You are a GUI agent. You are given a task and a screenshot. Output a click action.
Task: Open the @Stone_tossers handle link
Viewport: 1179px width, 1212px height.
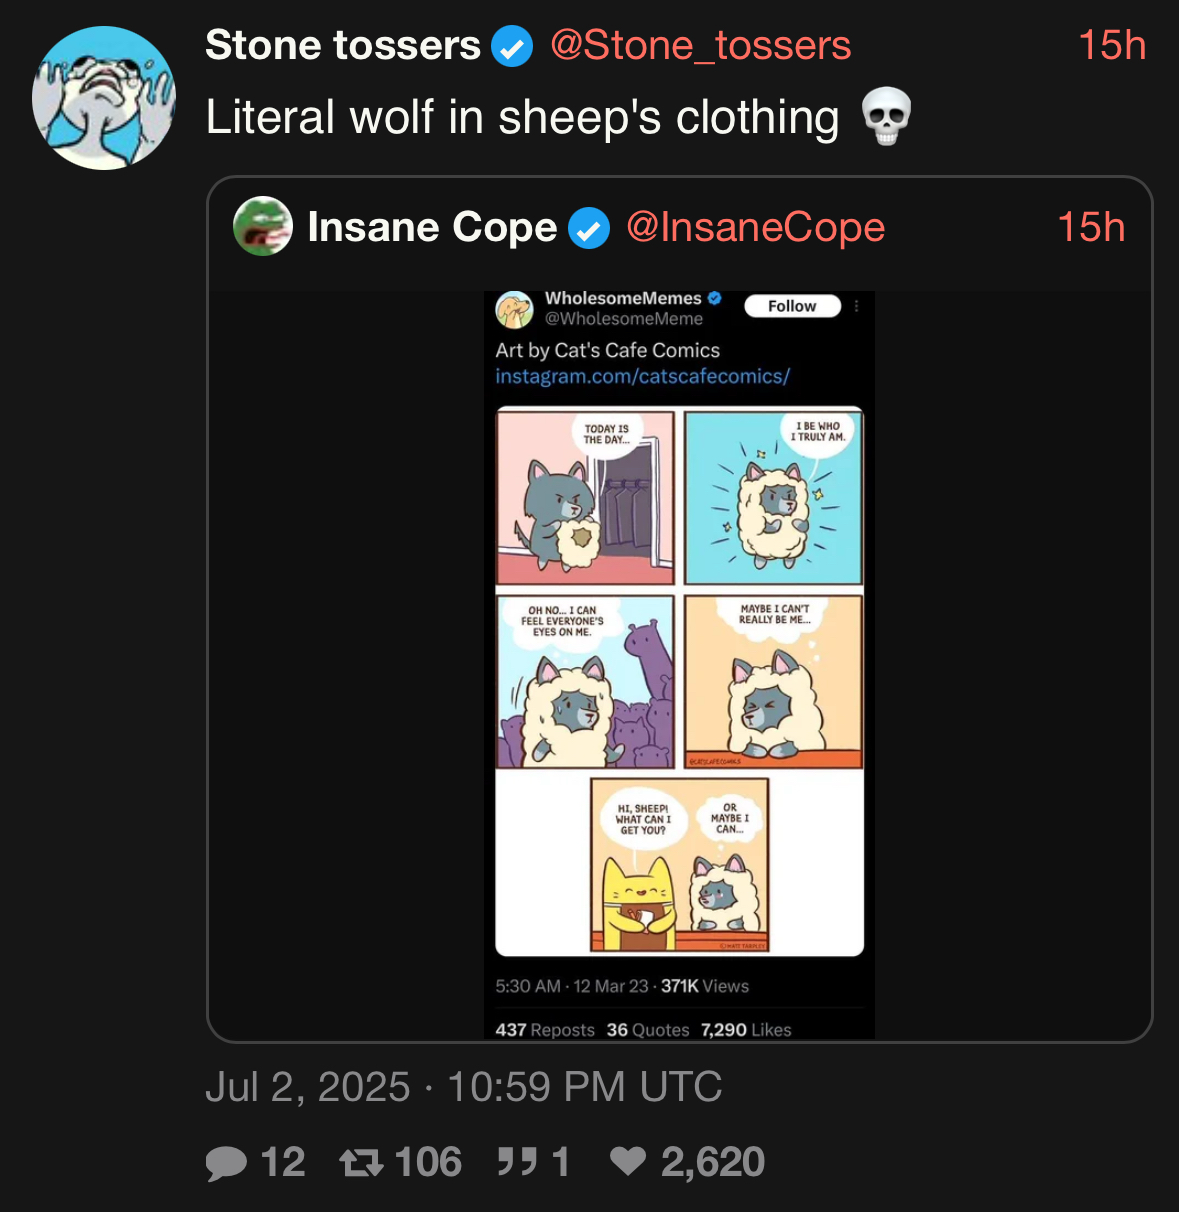(700, 46)
